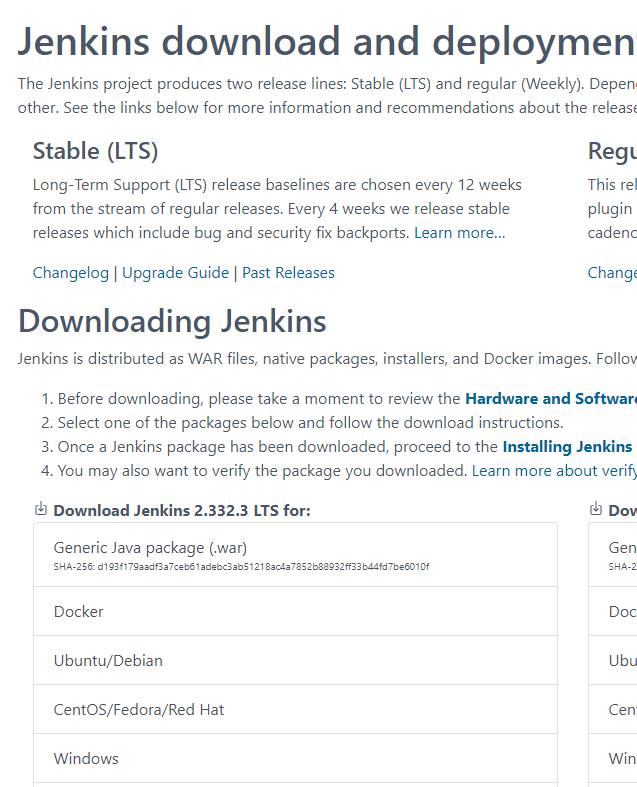This screenshot has height=787, width=637.
Task: Choose the Docker option in the LTS list
Action: point(79,612)
